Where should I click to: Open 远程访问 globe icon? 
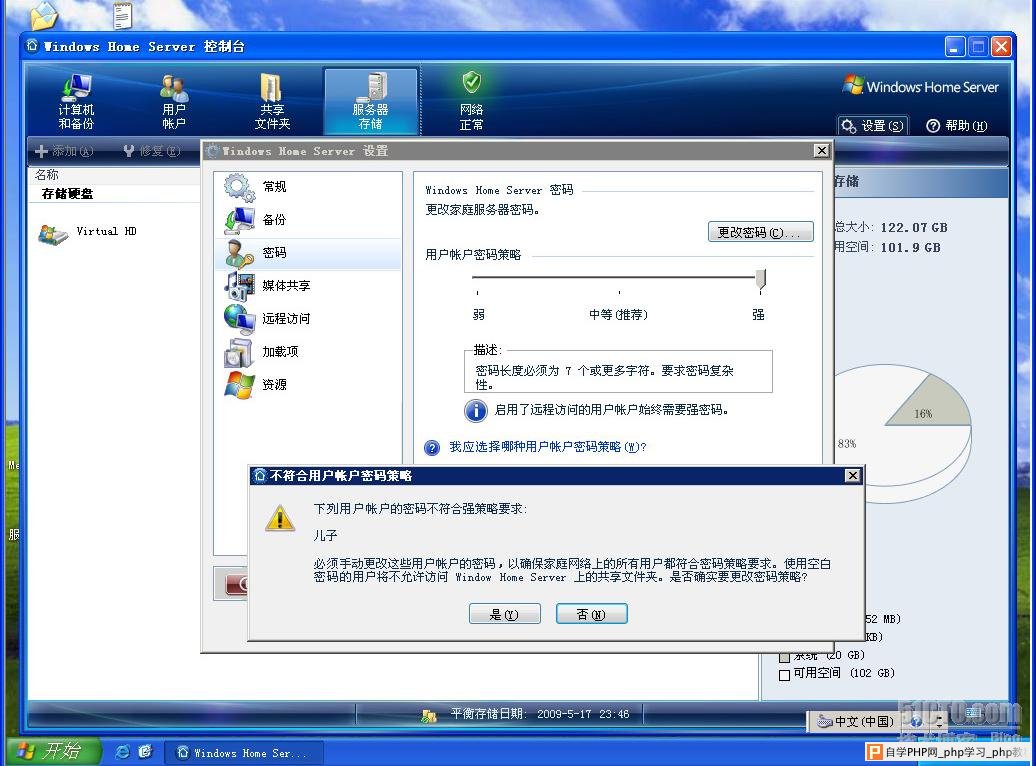(239, 319)
